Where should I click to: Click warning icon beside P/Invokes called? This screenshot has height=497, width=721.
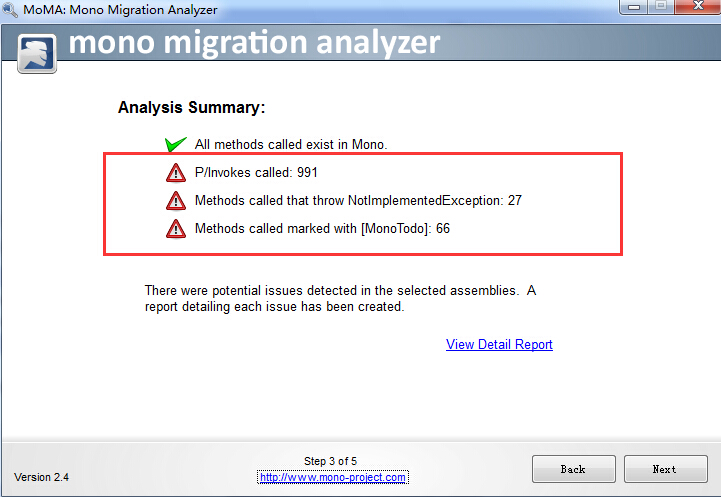click(x=176, y=173)
